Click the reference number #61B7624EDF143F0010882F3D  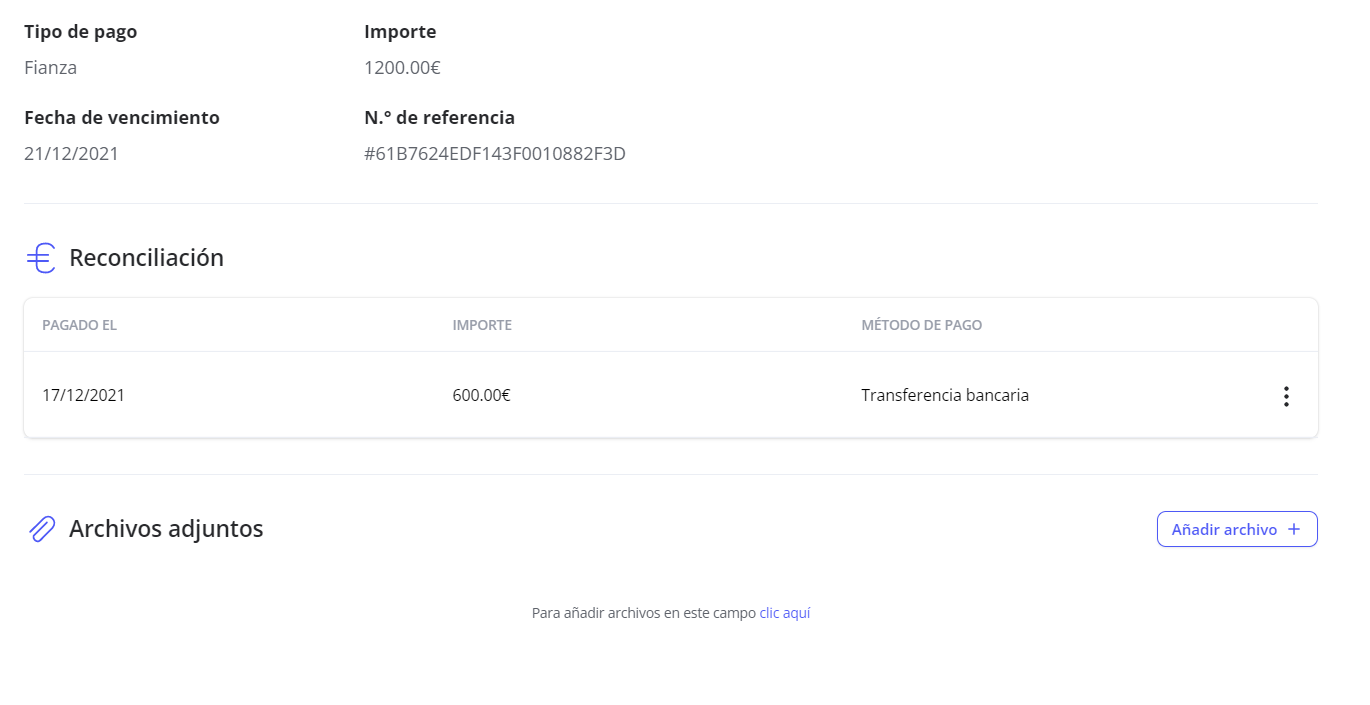point(495,154)
